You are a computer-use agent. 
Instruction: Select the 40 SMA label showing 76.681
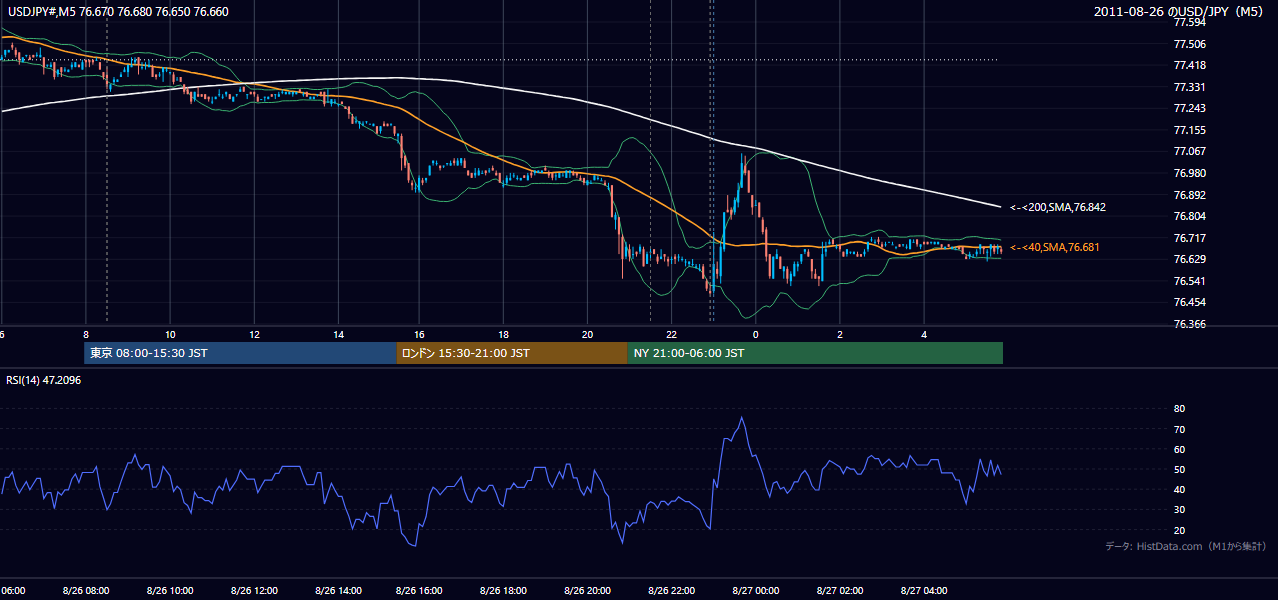pyautogui.click(x=1055, y=247)
